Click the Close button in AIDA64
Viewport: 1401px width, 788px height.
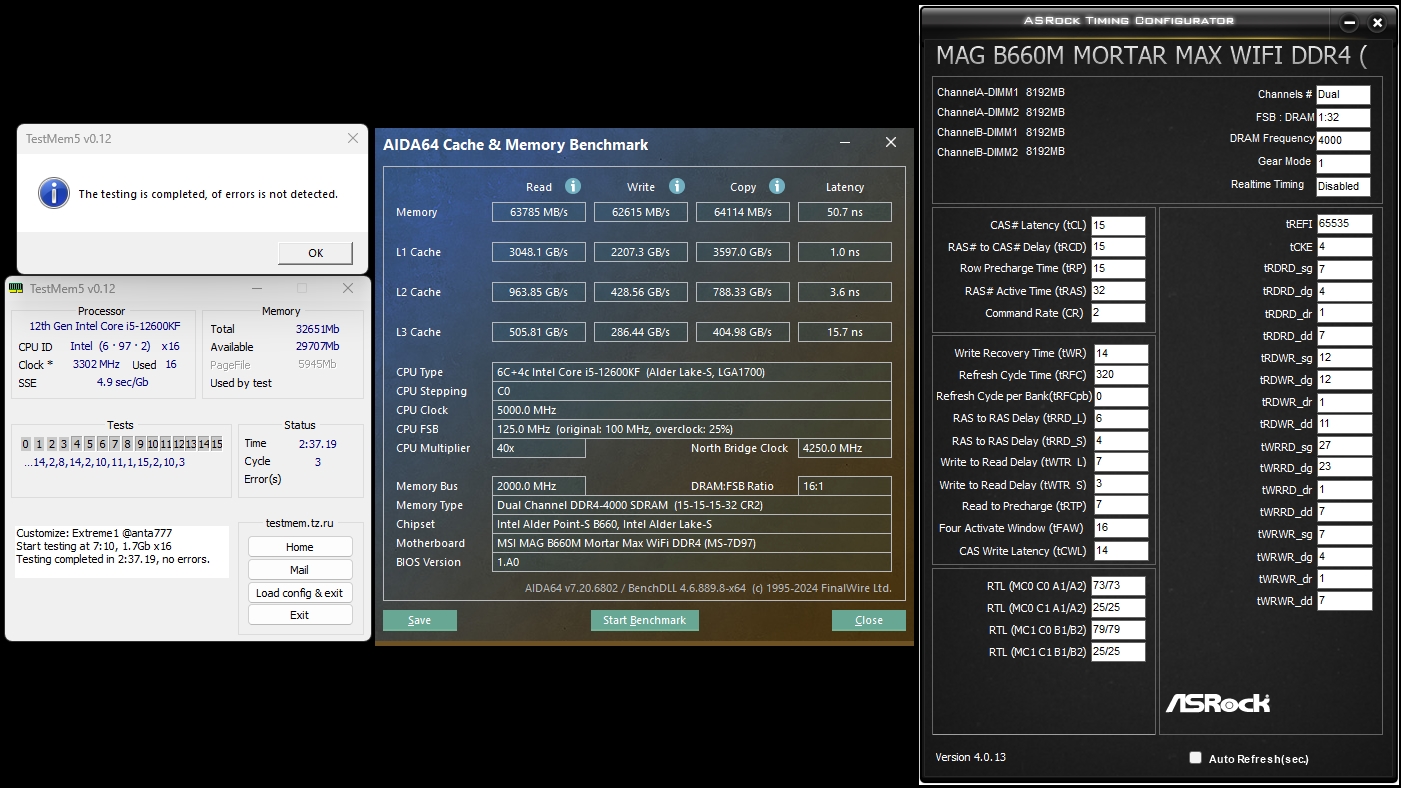[869, 620]
